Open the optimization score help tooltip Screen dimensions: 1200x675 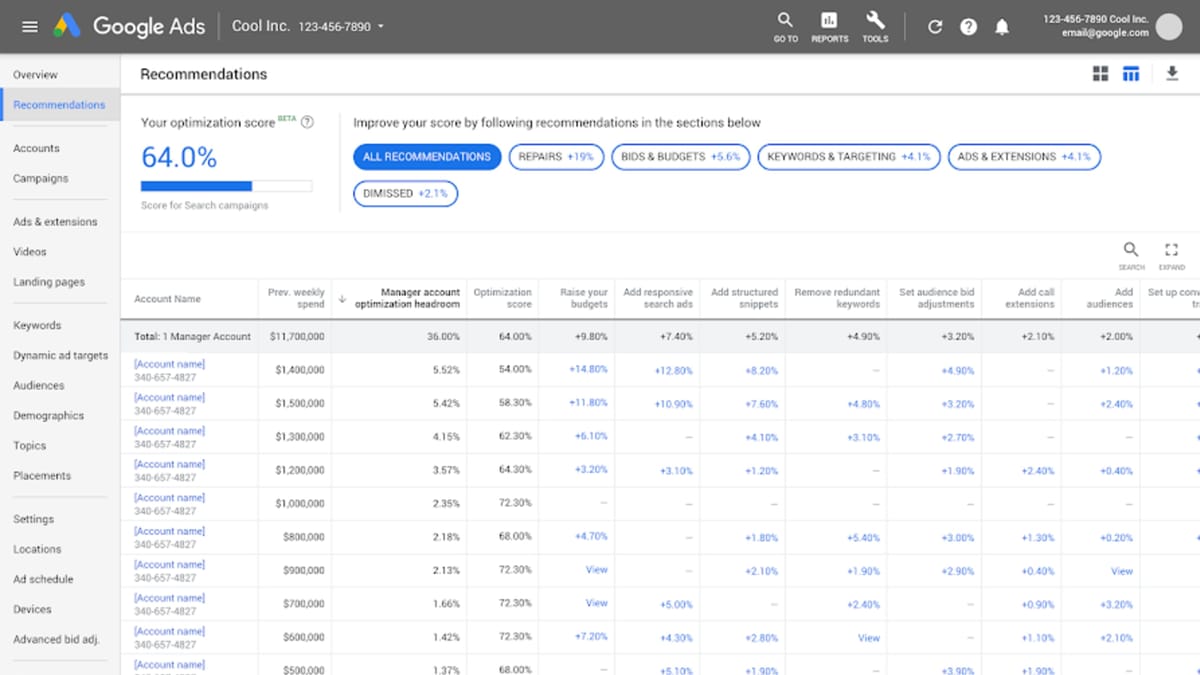point(308,122)
